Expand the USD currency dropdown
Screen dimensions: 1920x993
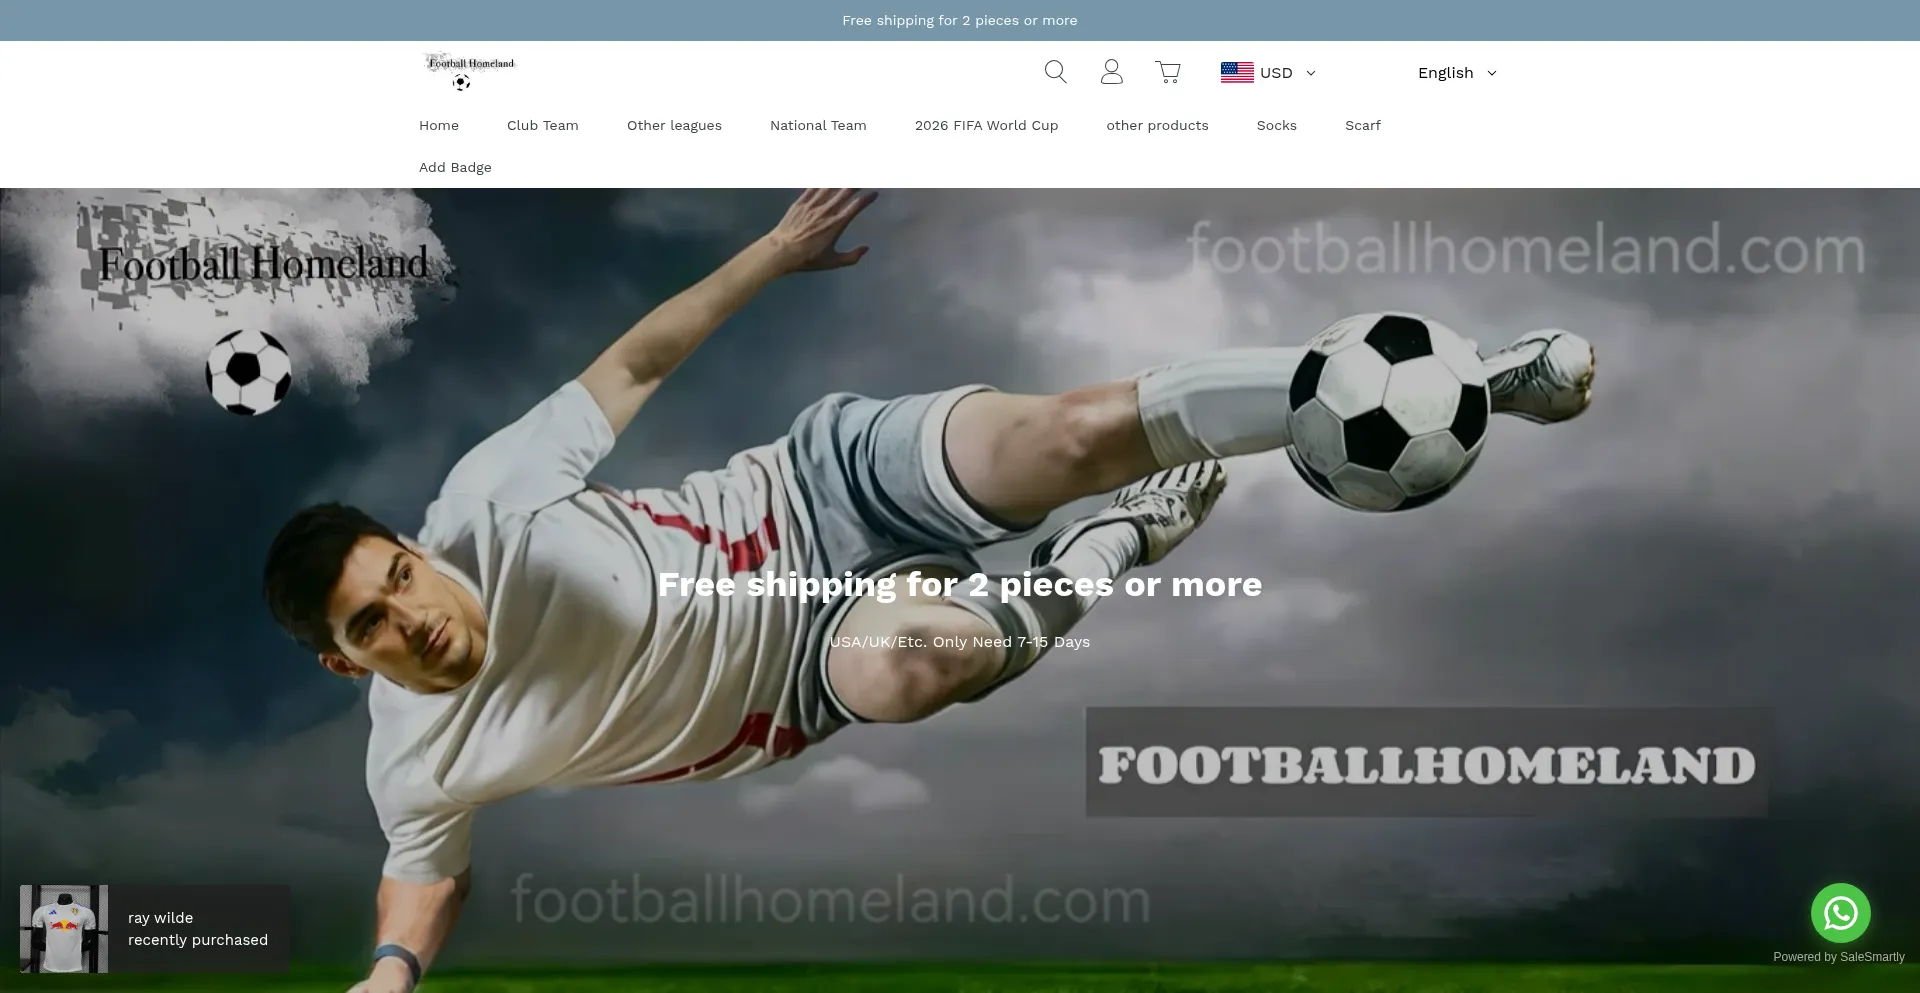click(1268, 73)
